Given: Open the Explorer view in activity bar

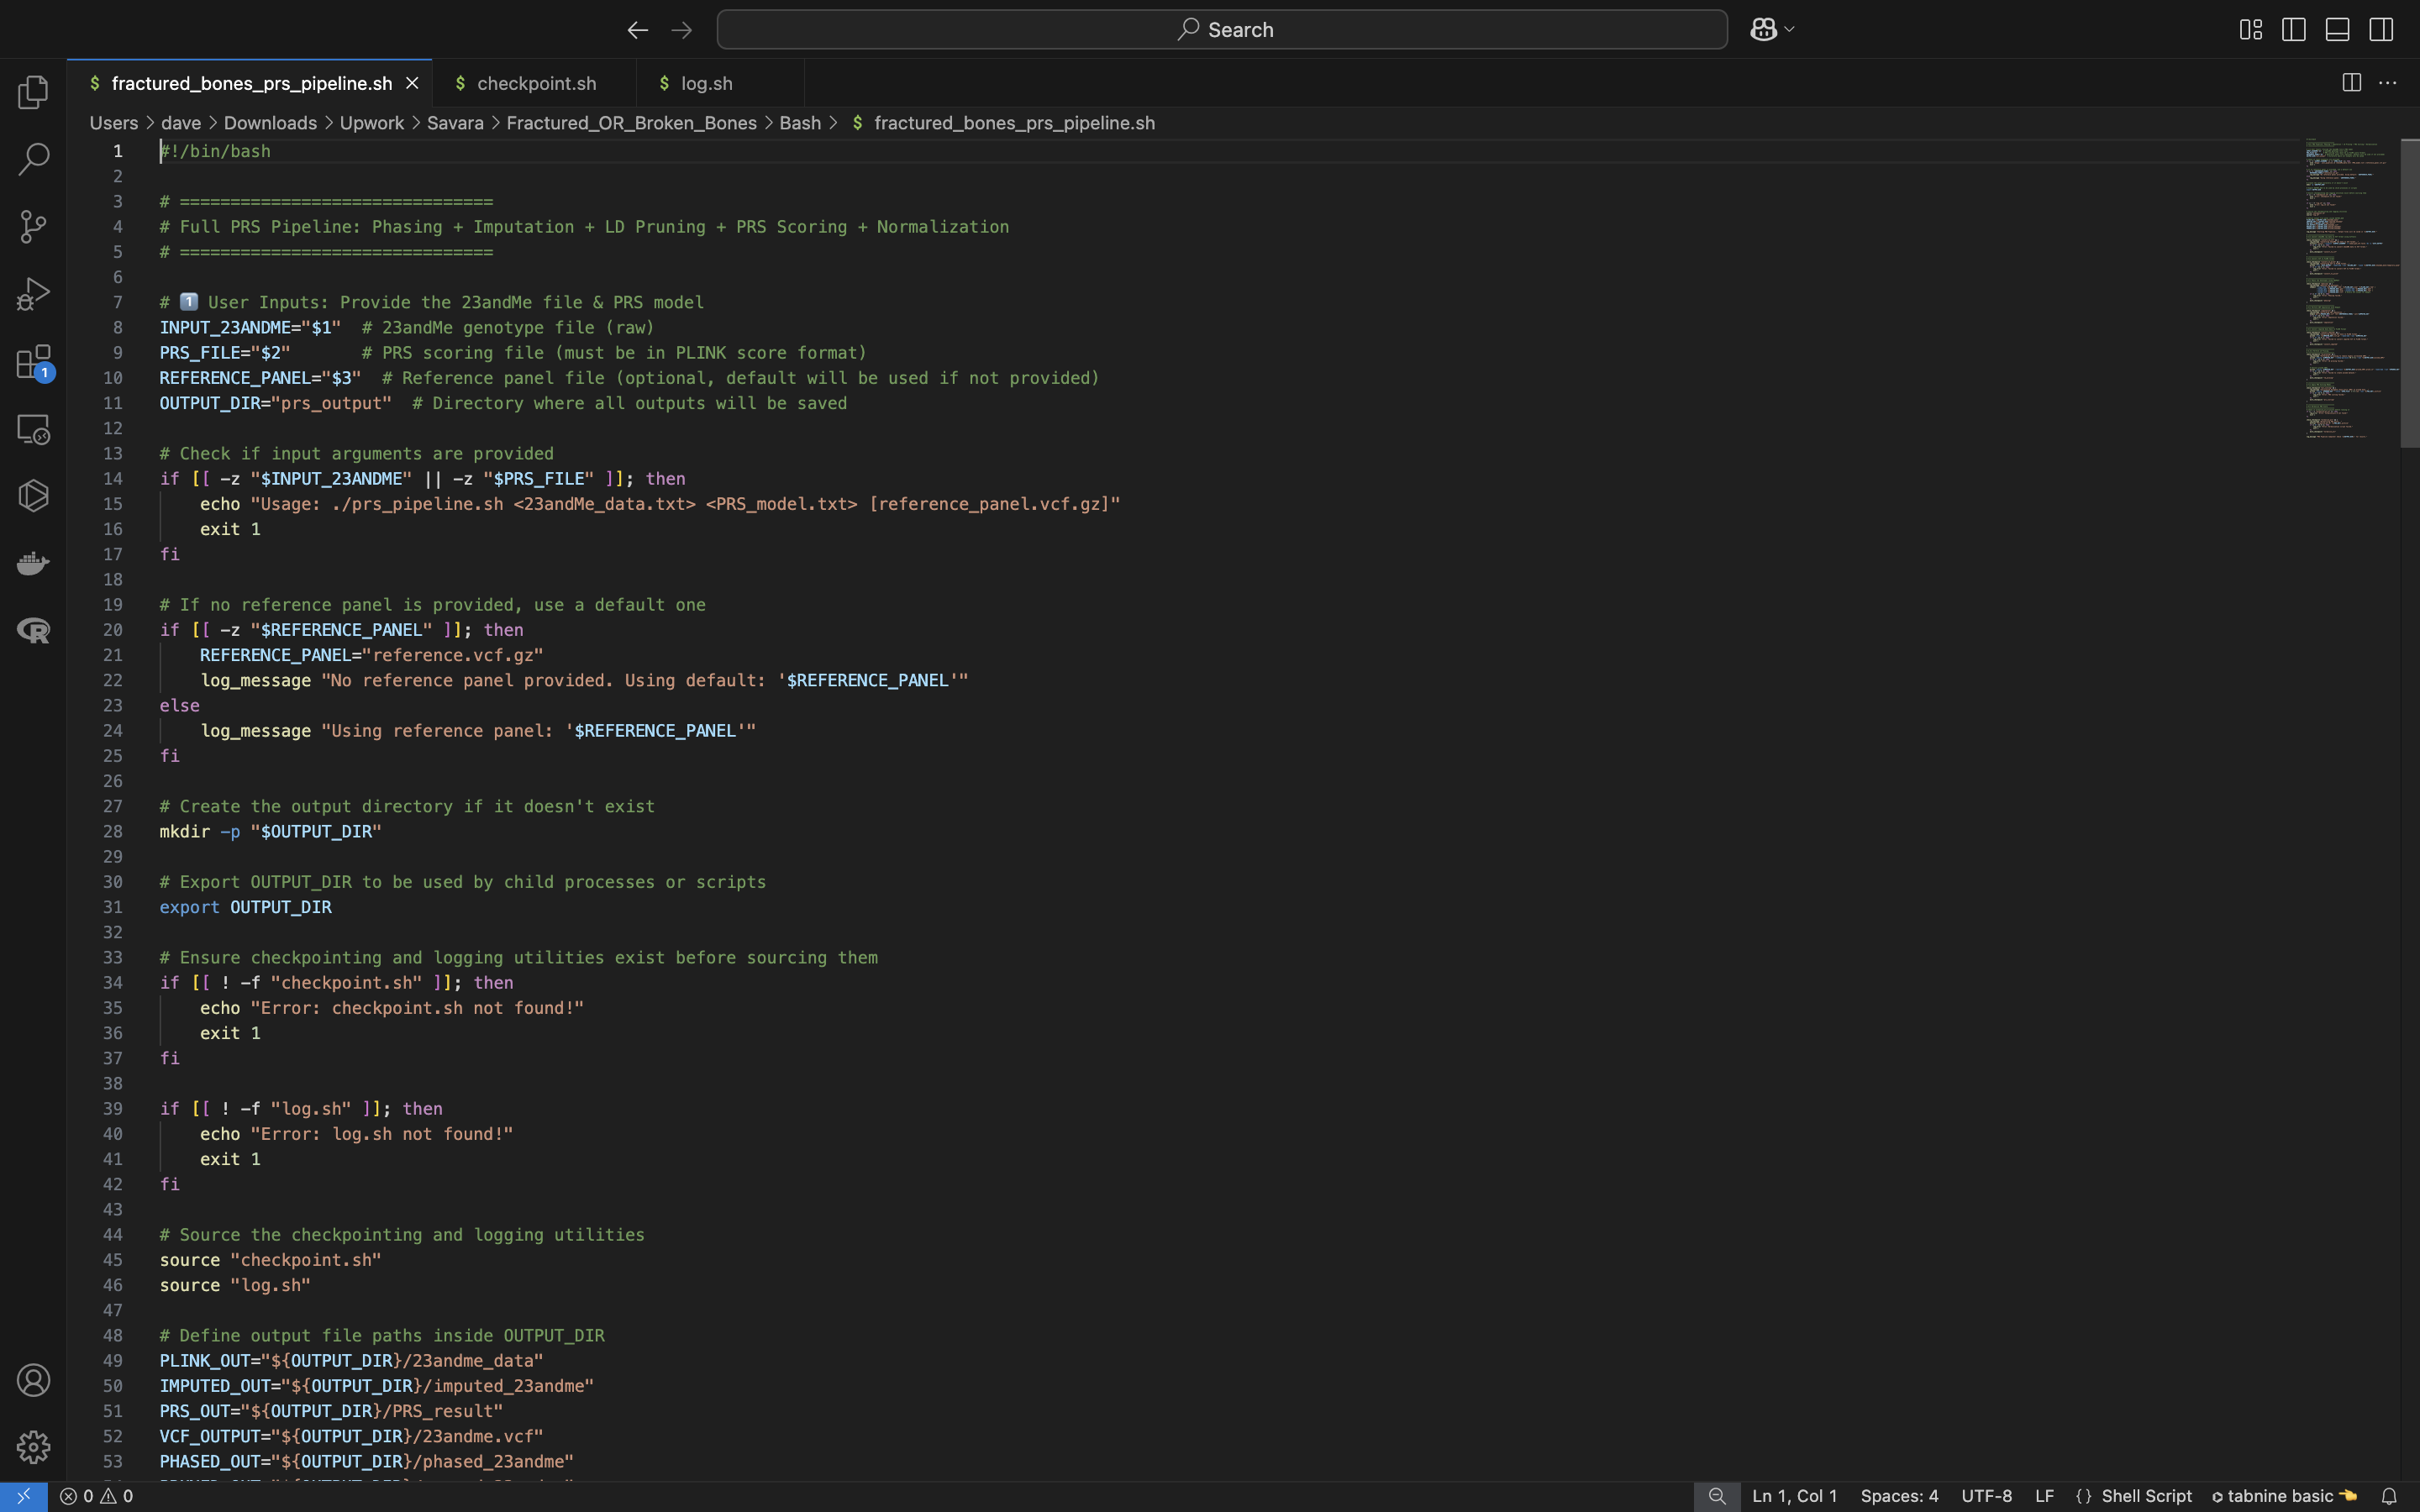Looking at the screenshot, I should coord(33,92).
